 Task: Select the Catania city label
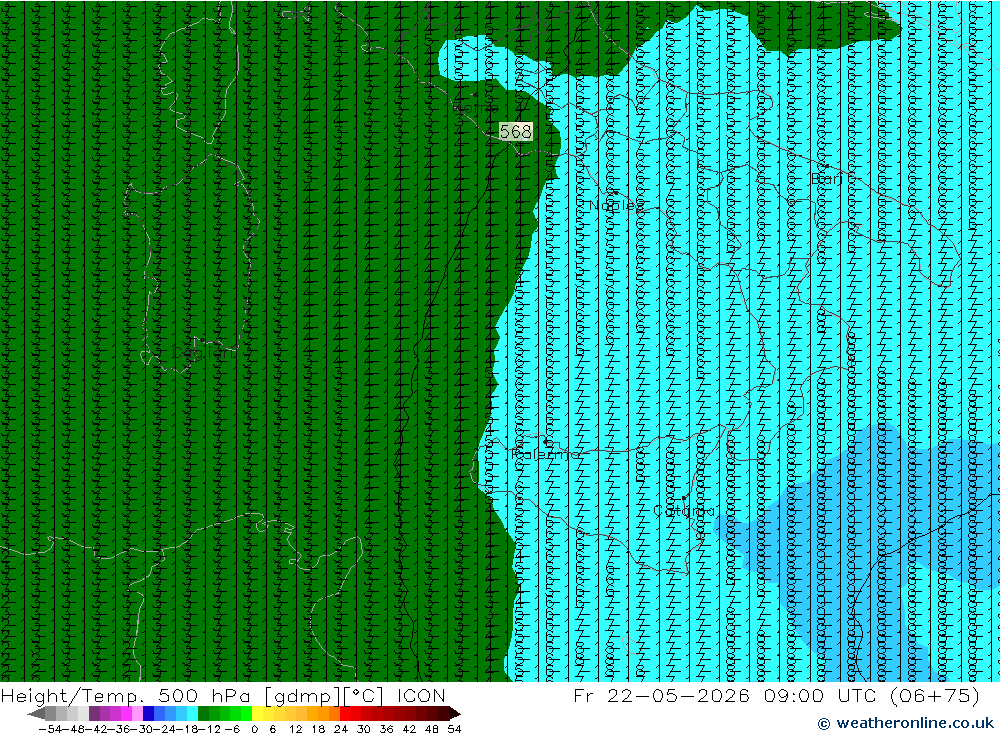684,511
